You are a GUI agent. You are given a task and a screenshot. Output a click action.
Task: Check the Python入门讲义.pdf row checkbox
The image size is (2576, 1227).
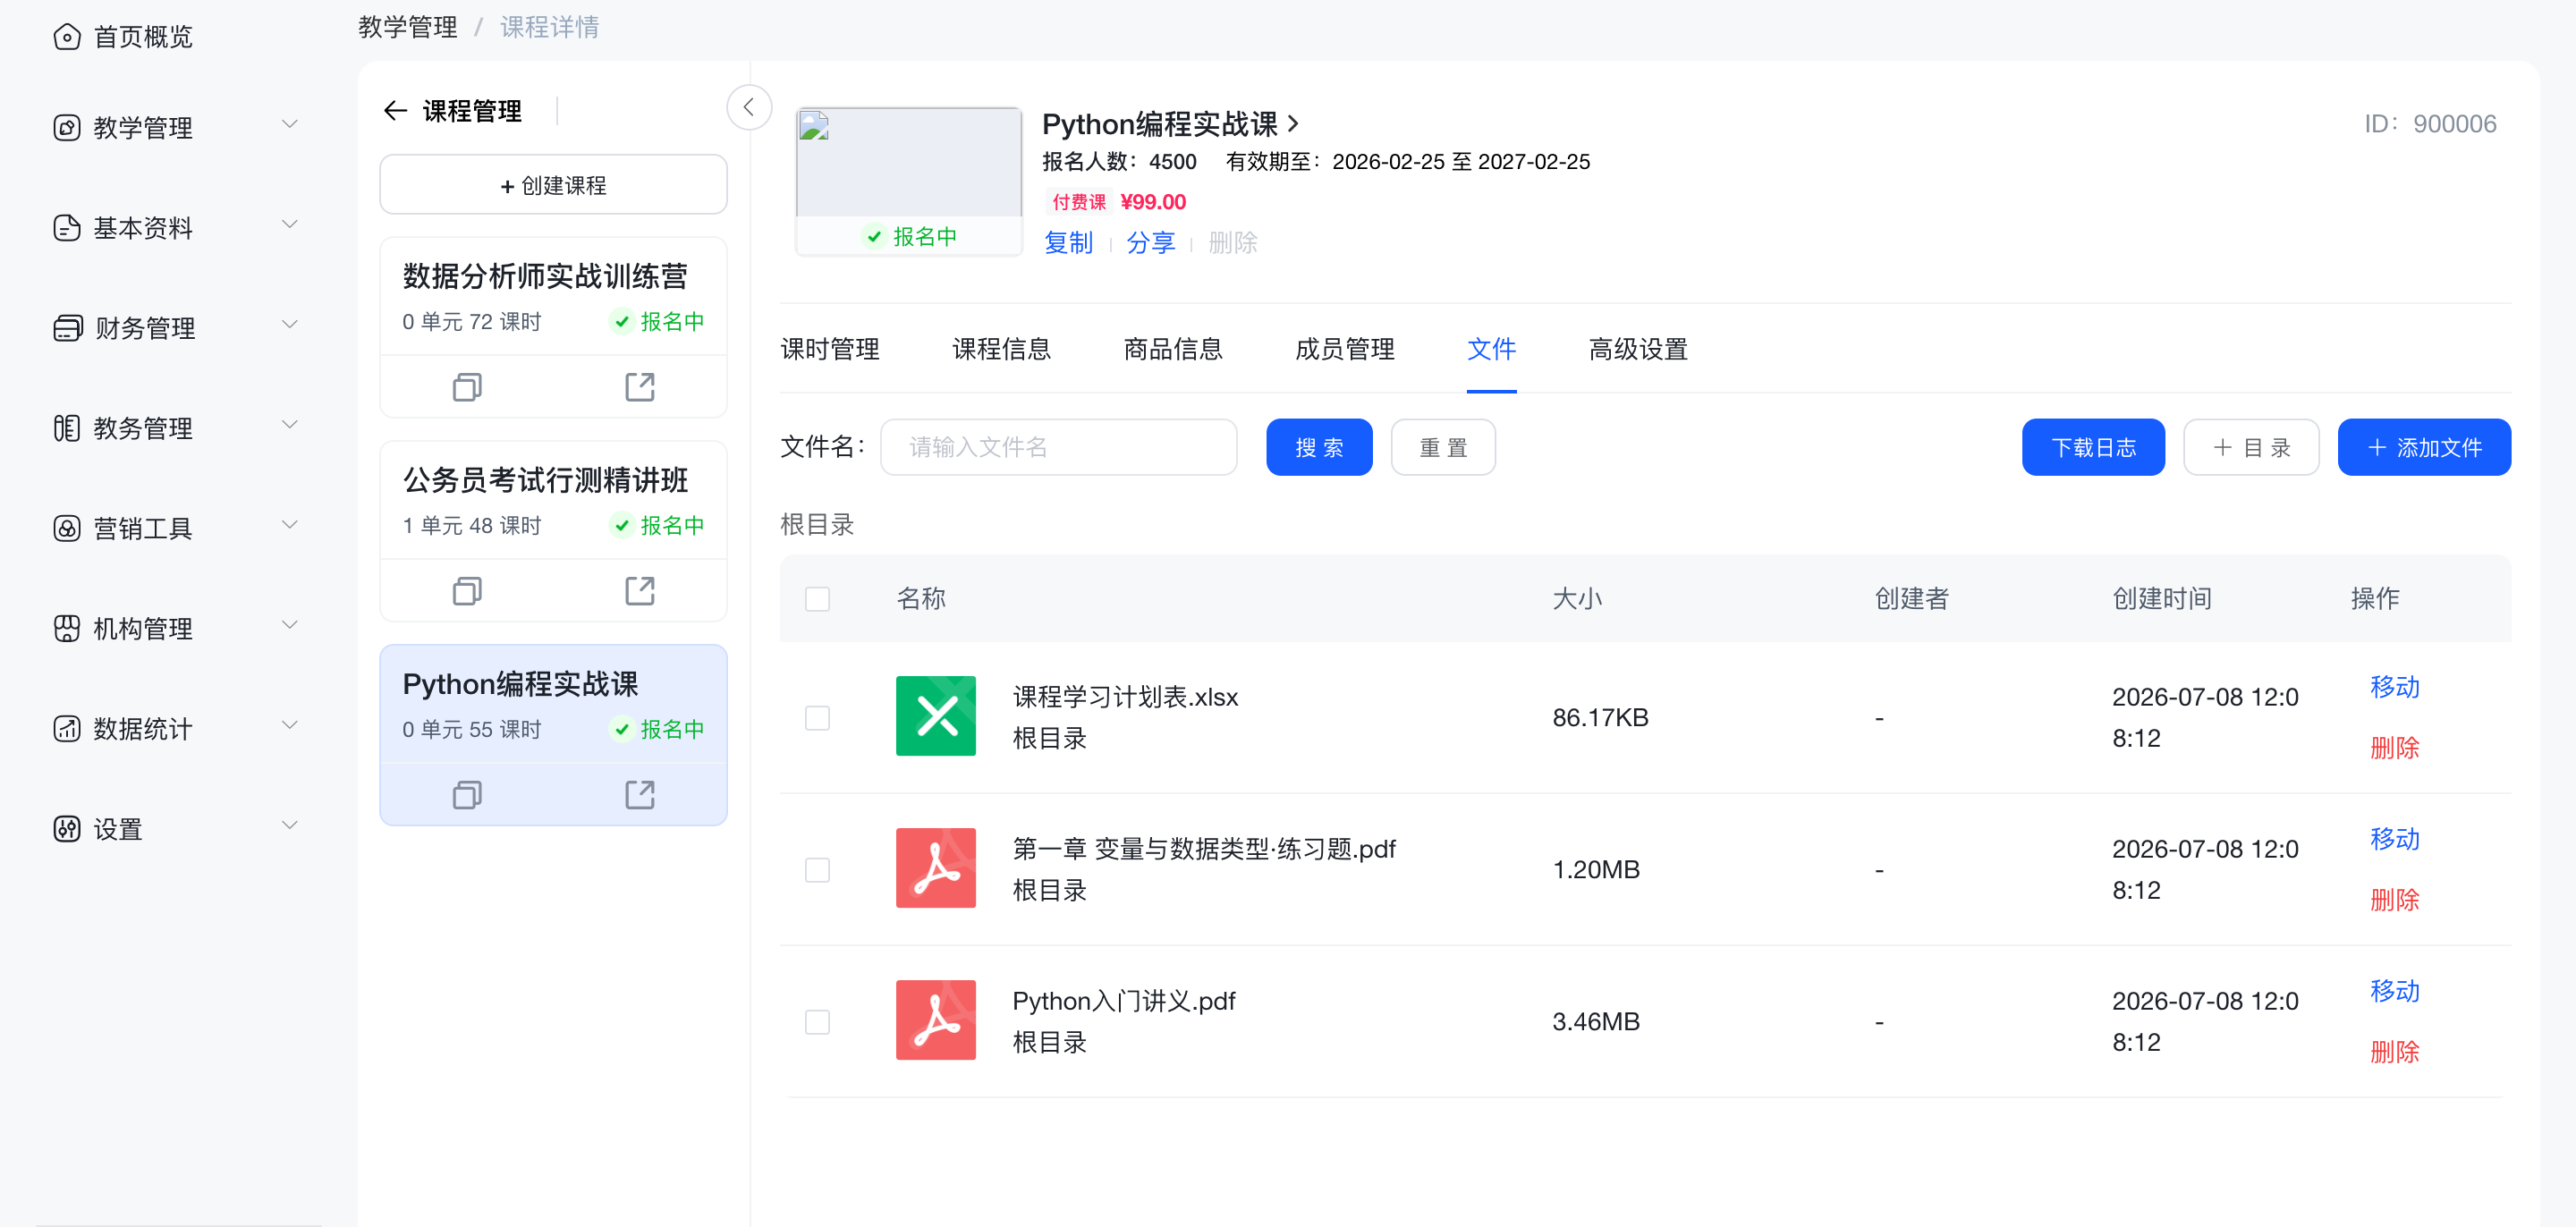(817, 1021)
